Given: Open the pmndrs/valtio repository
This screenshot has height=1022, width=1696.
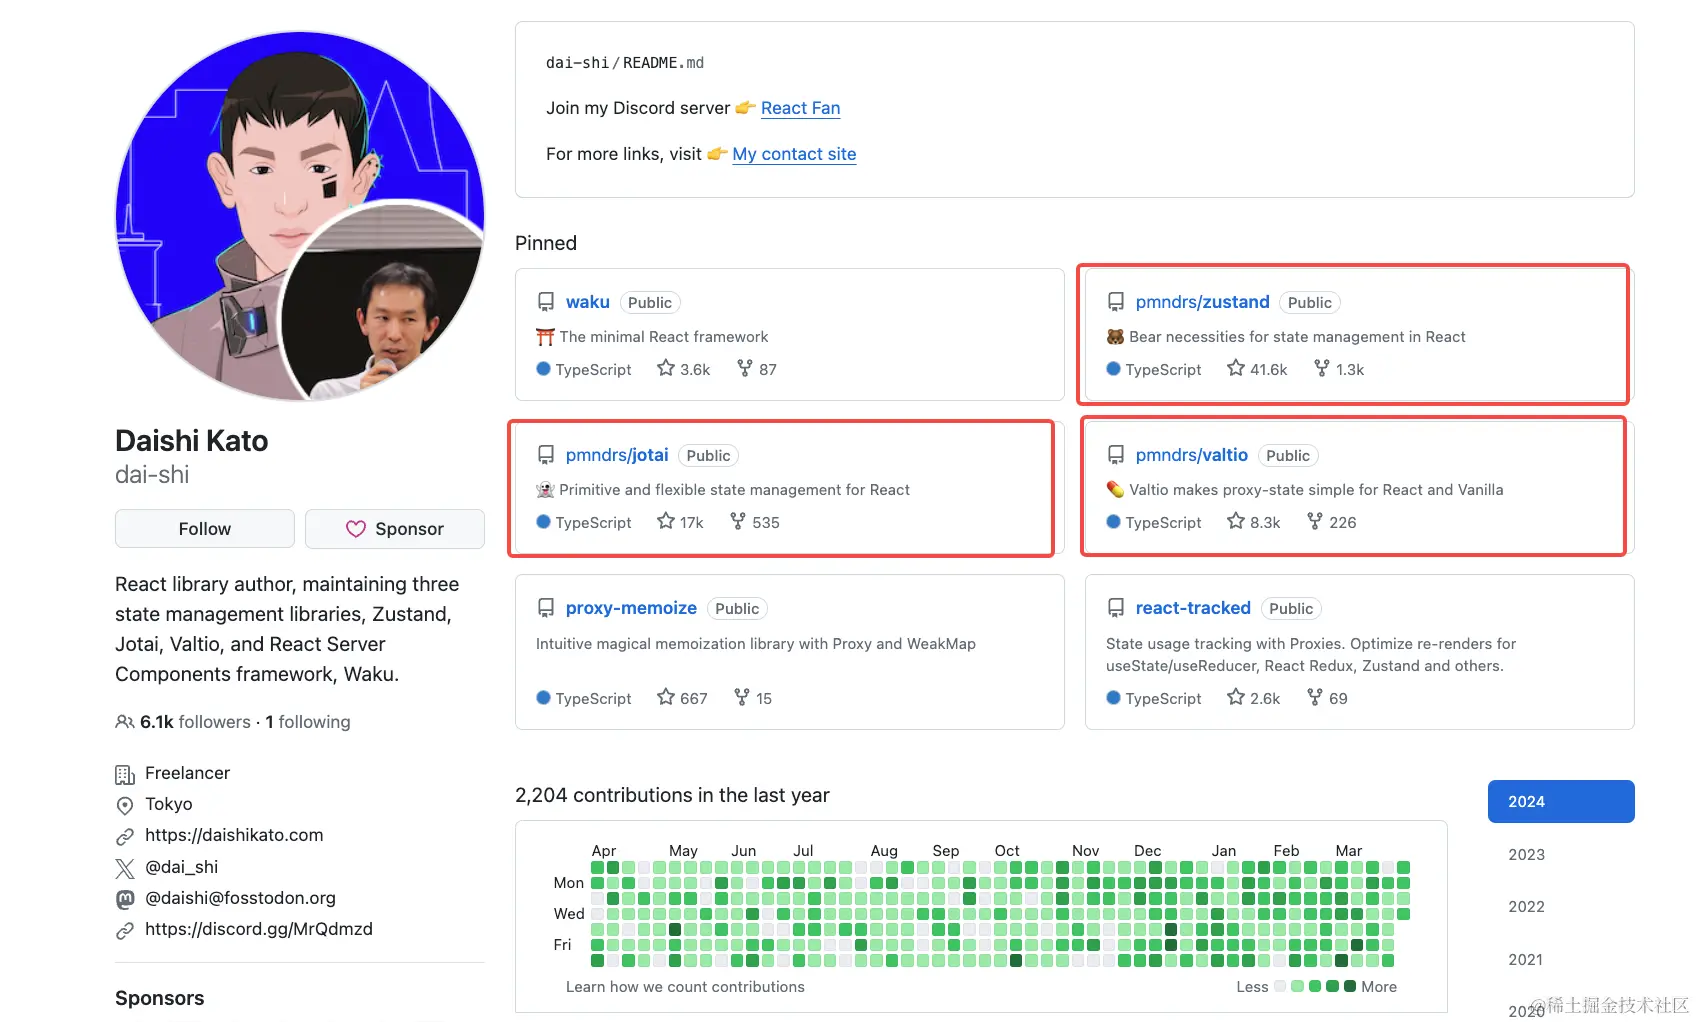Looking at the screenshot, I should click(1192, 455).
